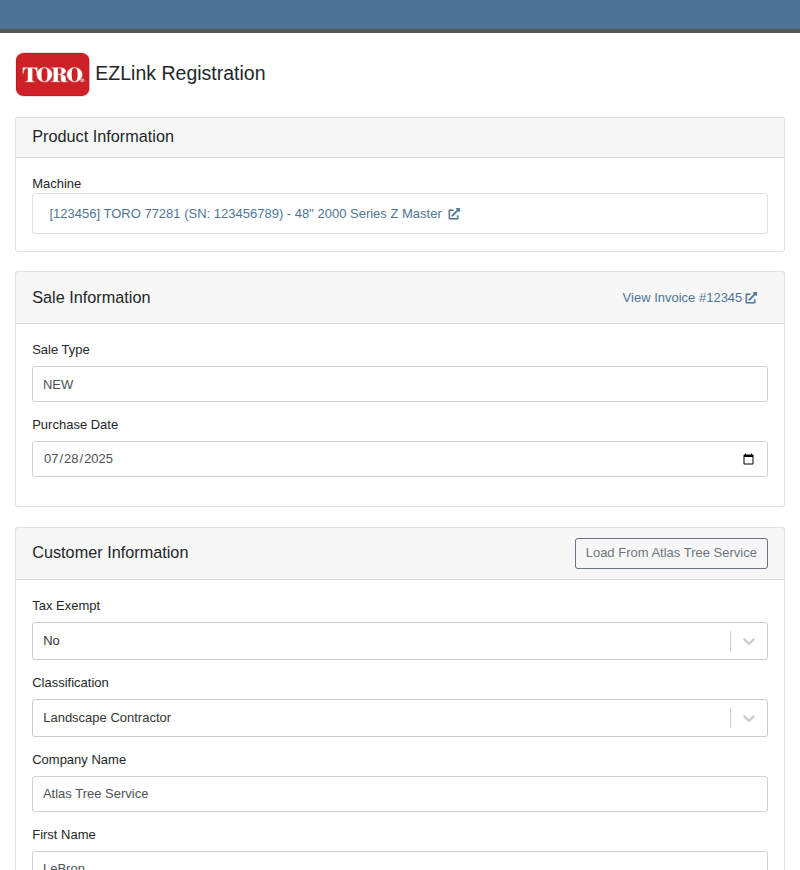Screen dimensions: 800x870
Task: Click the Tax Exempt label
Action: coord(66,605)
